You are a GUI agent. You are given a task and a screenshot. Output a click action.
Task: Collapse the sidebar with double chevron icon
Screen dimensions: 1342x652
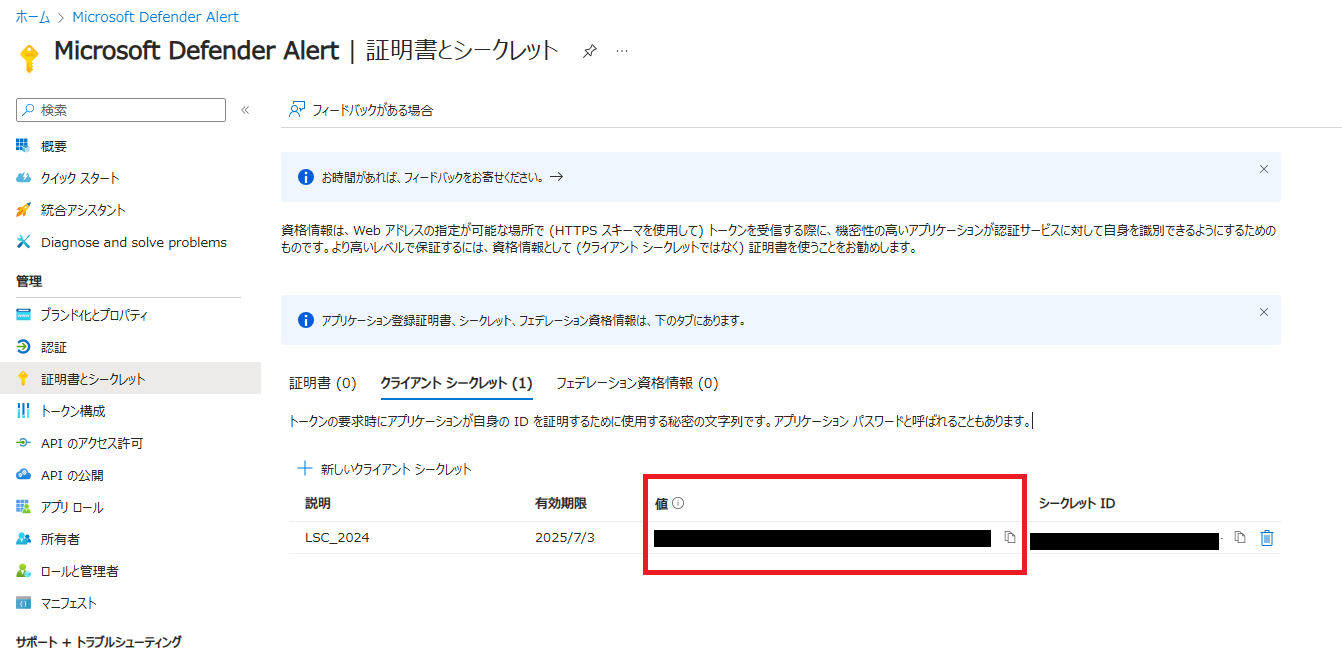click(245, 110)
